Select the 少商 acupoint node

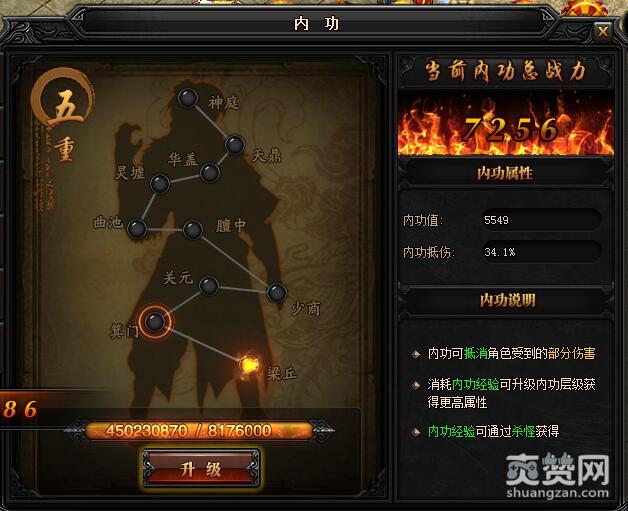pos(277,292)
